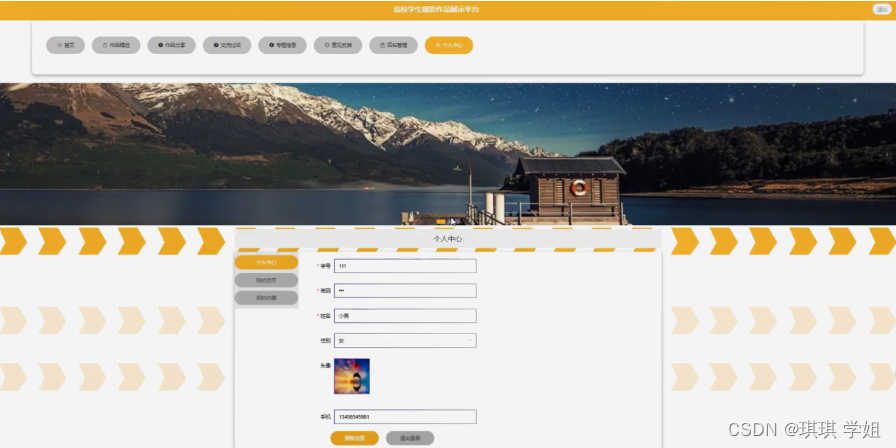Viewport: 896px width, 448px height.
Task: Expand the 性别 gender dropdown
Action: 405,341
